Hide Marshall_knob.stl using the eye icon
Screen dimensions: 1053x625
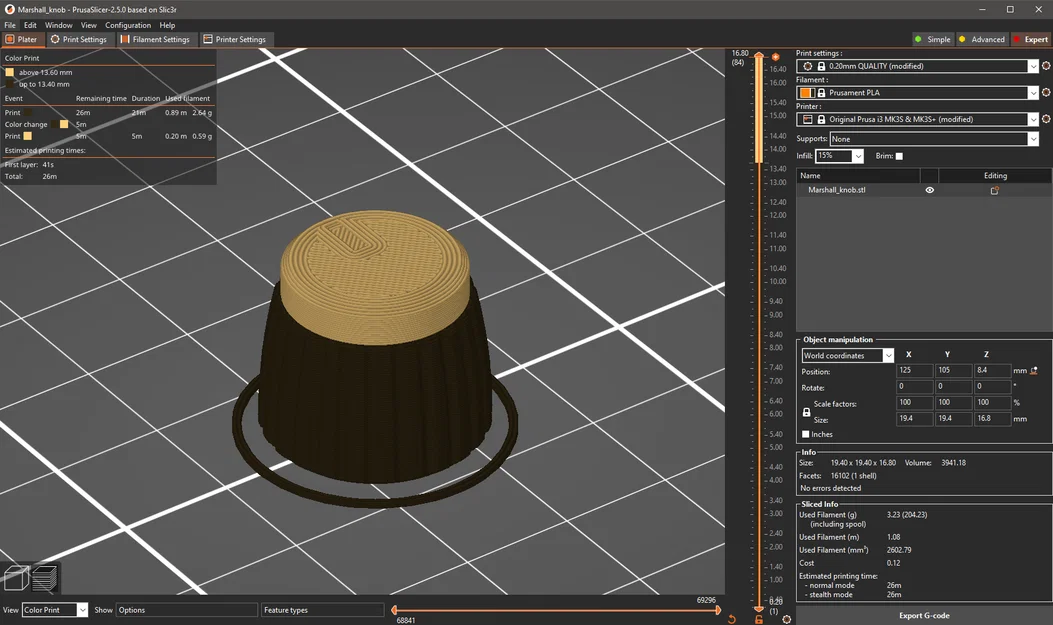pos(930,190)
